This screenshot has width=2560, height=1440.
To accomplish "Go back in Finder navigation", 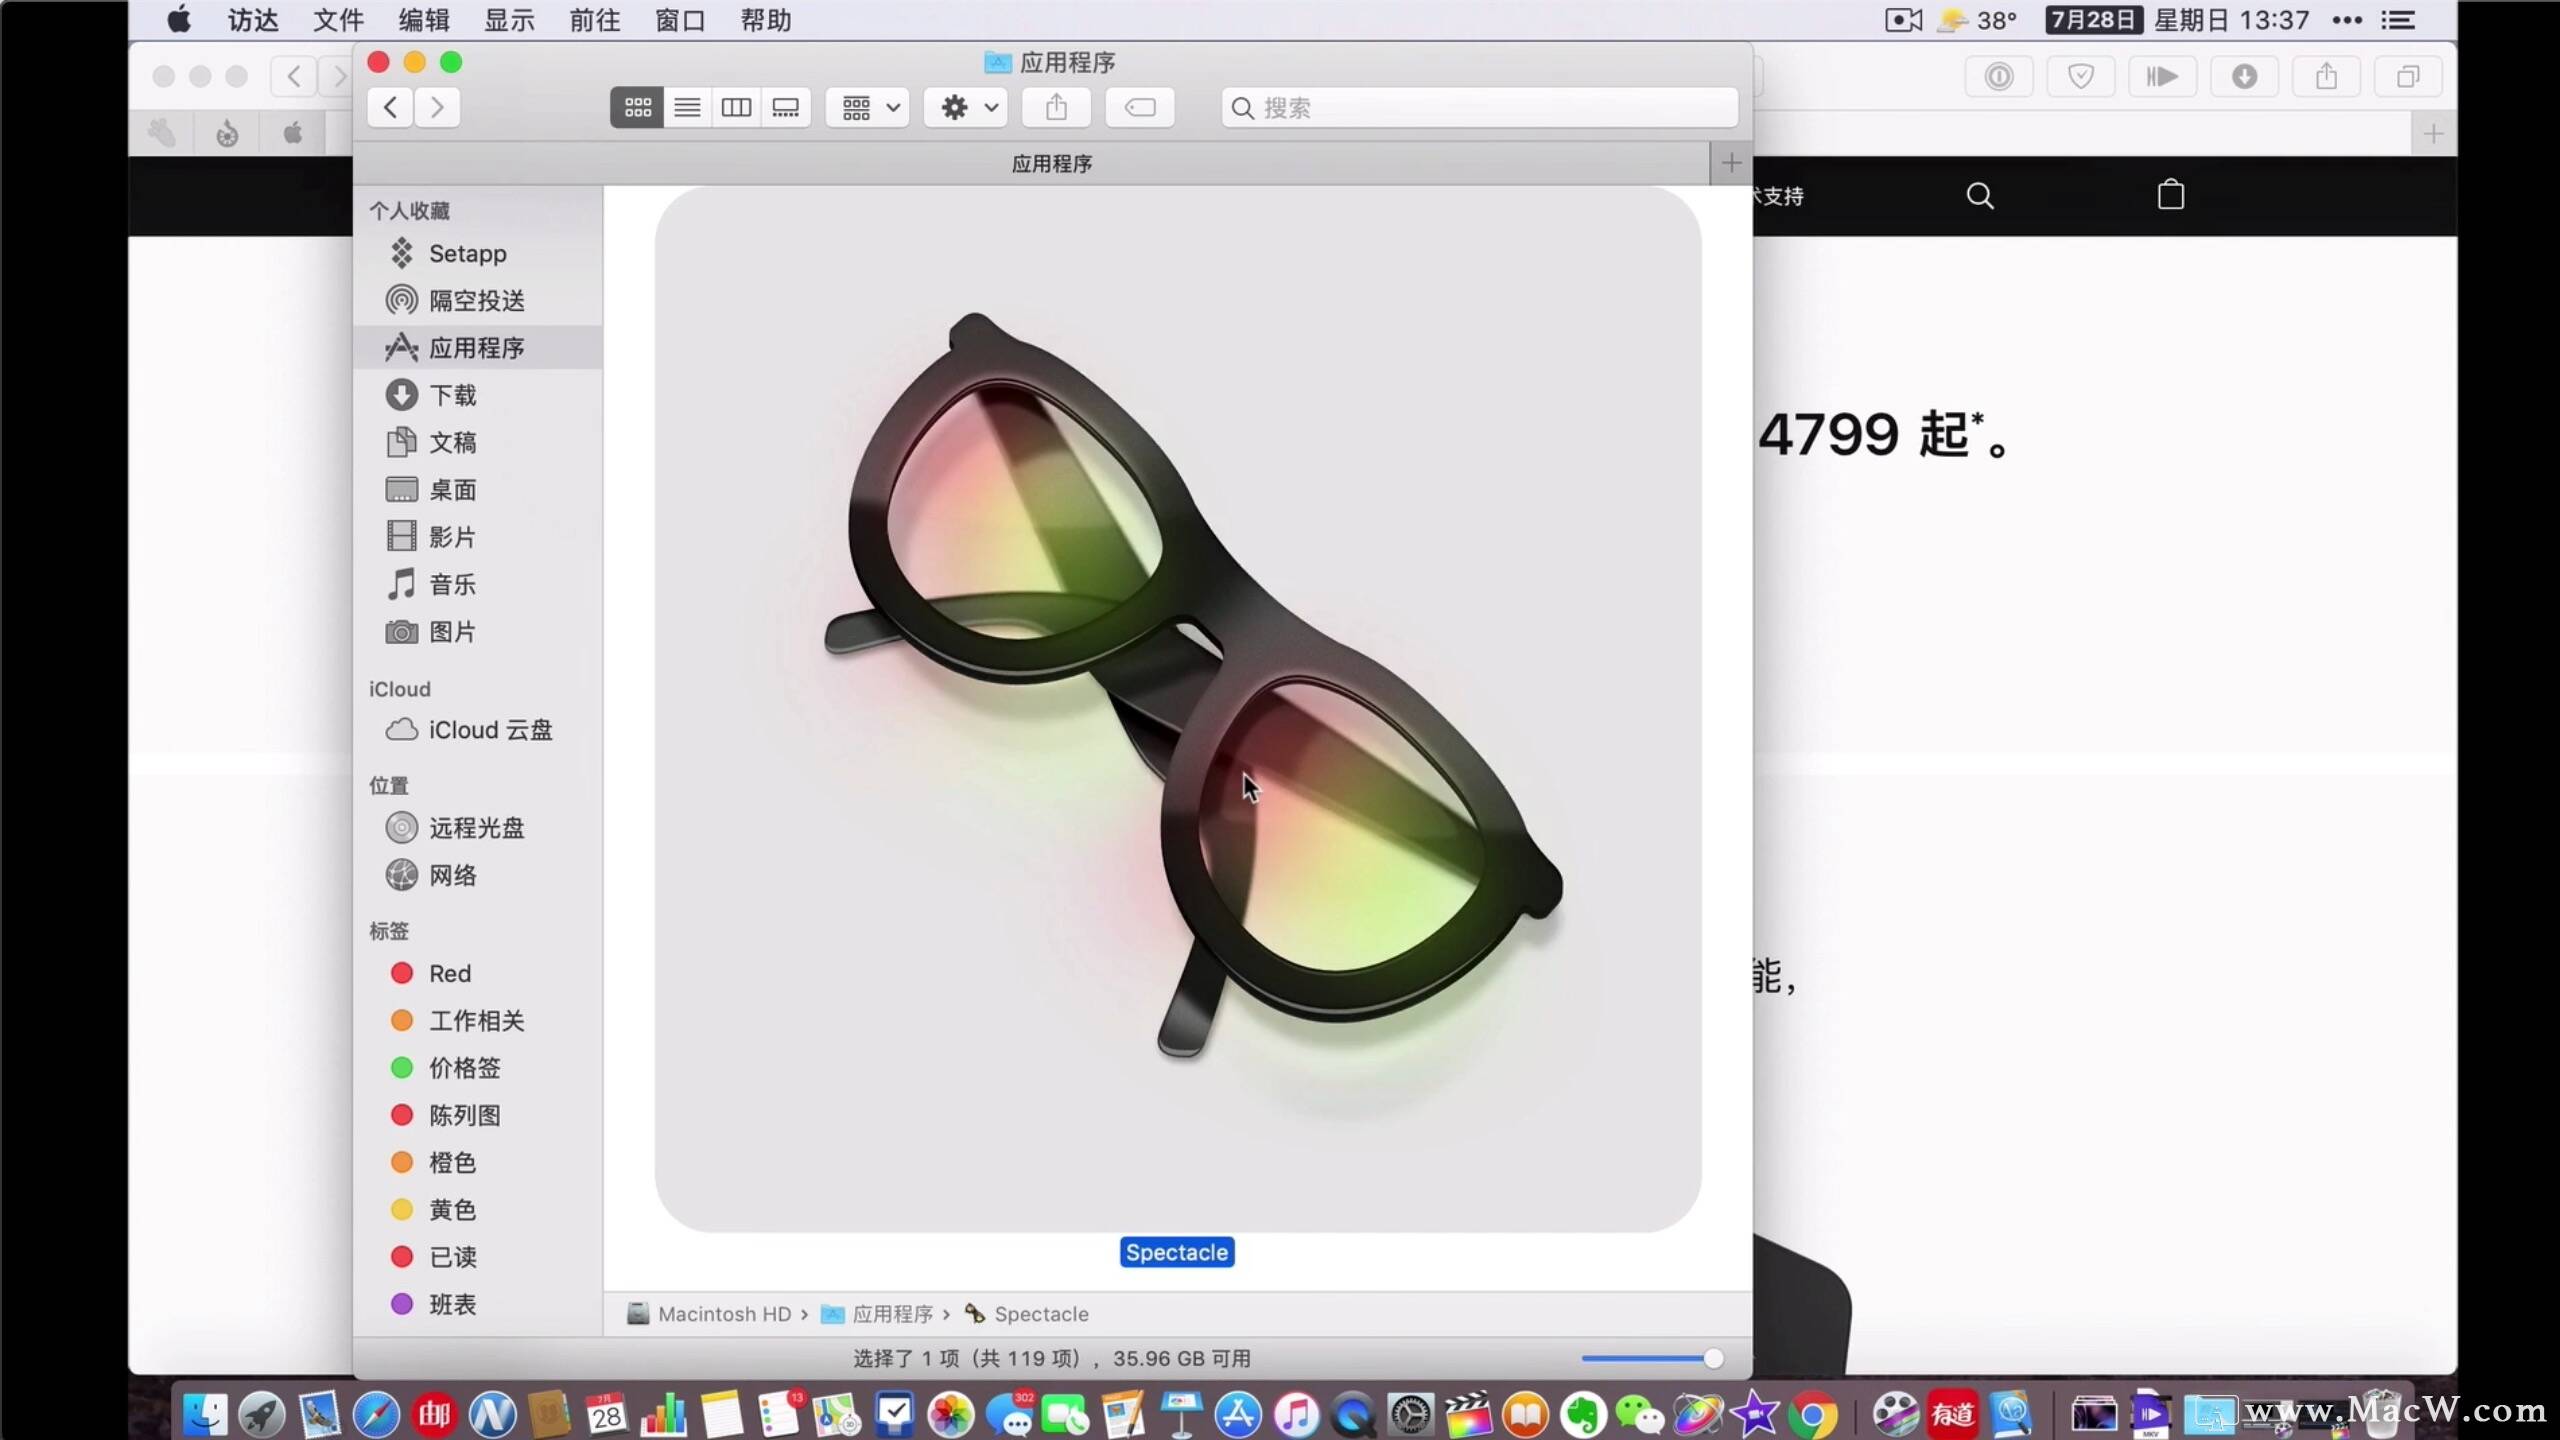I will [391, 107].
